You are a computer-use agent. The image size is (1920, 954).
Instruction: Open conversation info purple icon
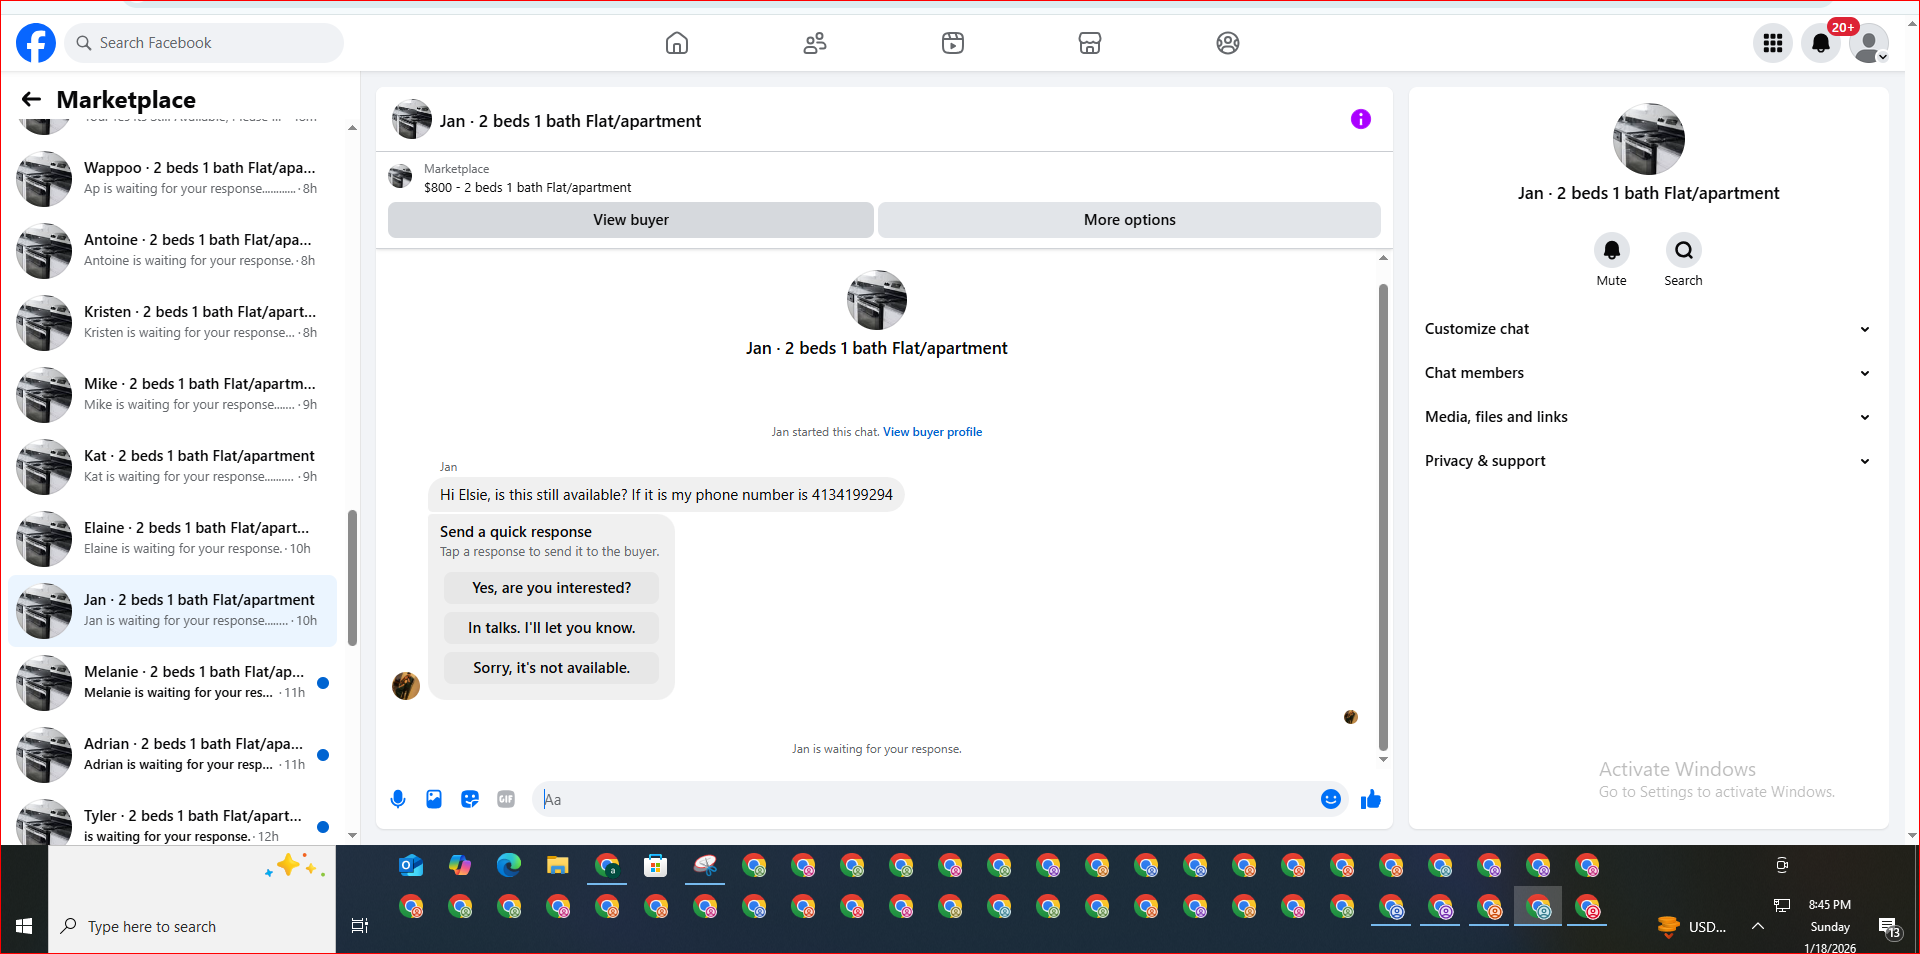click(x=1361, y=119)
